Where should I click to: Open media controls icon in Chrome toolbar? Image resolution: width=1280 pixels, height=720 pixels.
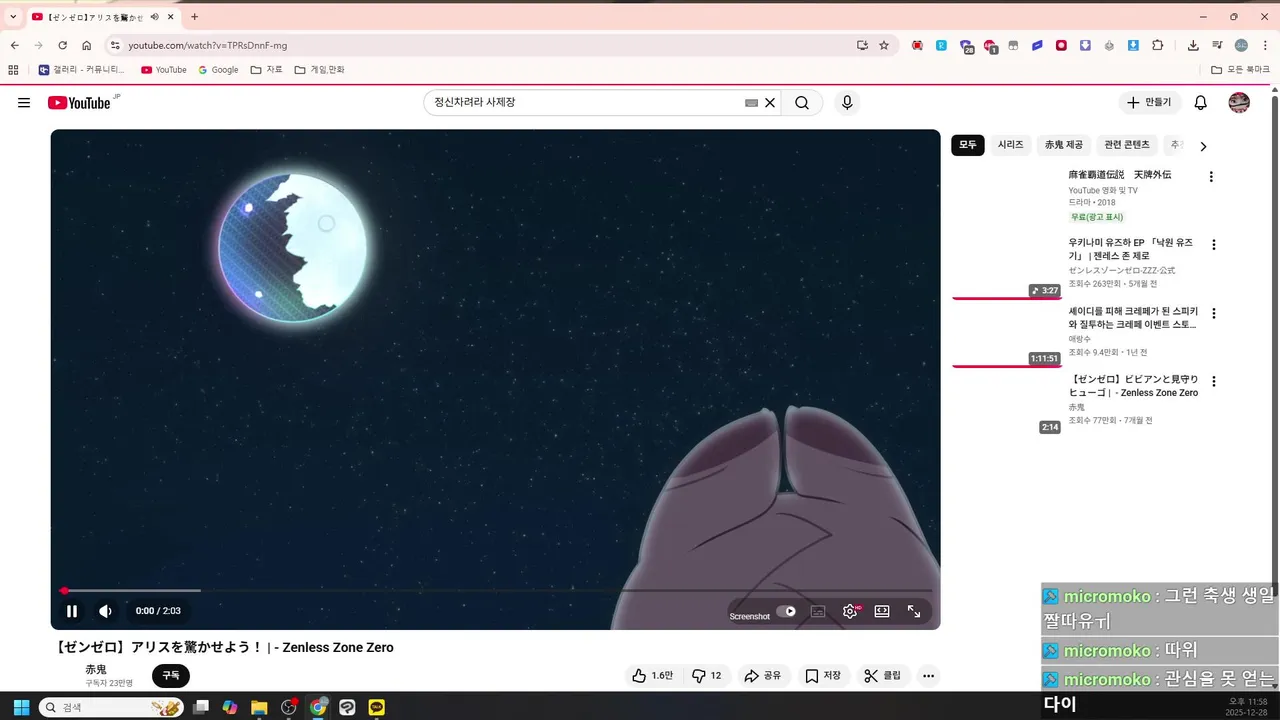(x=1217, y=45)
